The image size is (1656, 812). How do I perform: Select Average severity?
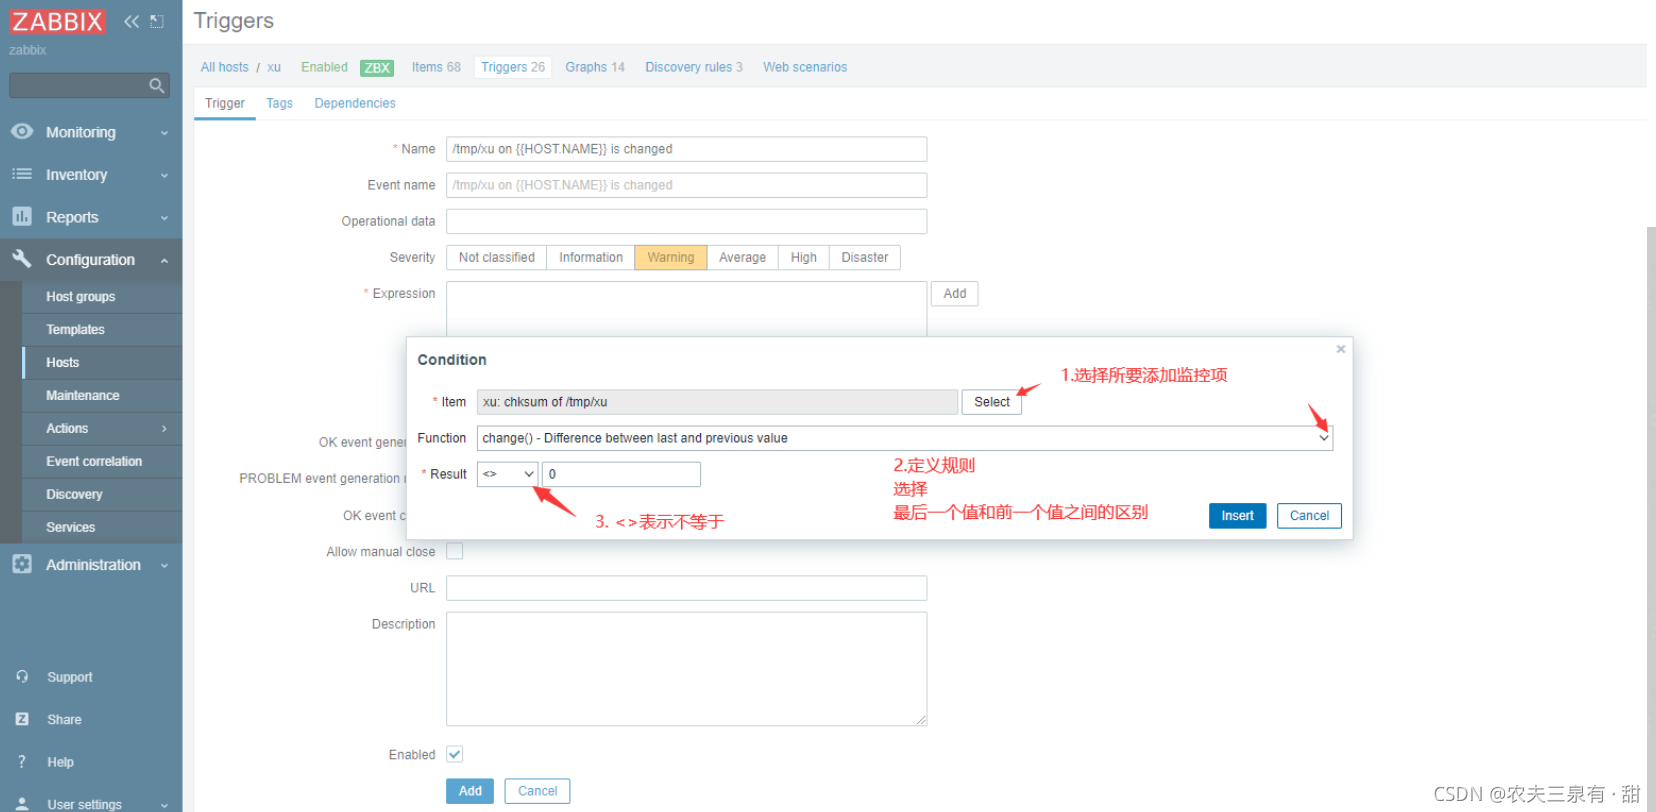coord(742,257)
